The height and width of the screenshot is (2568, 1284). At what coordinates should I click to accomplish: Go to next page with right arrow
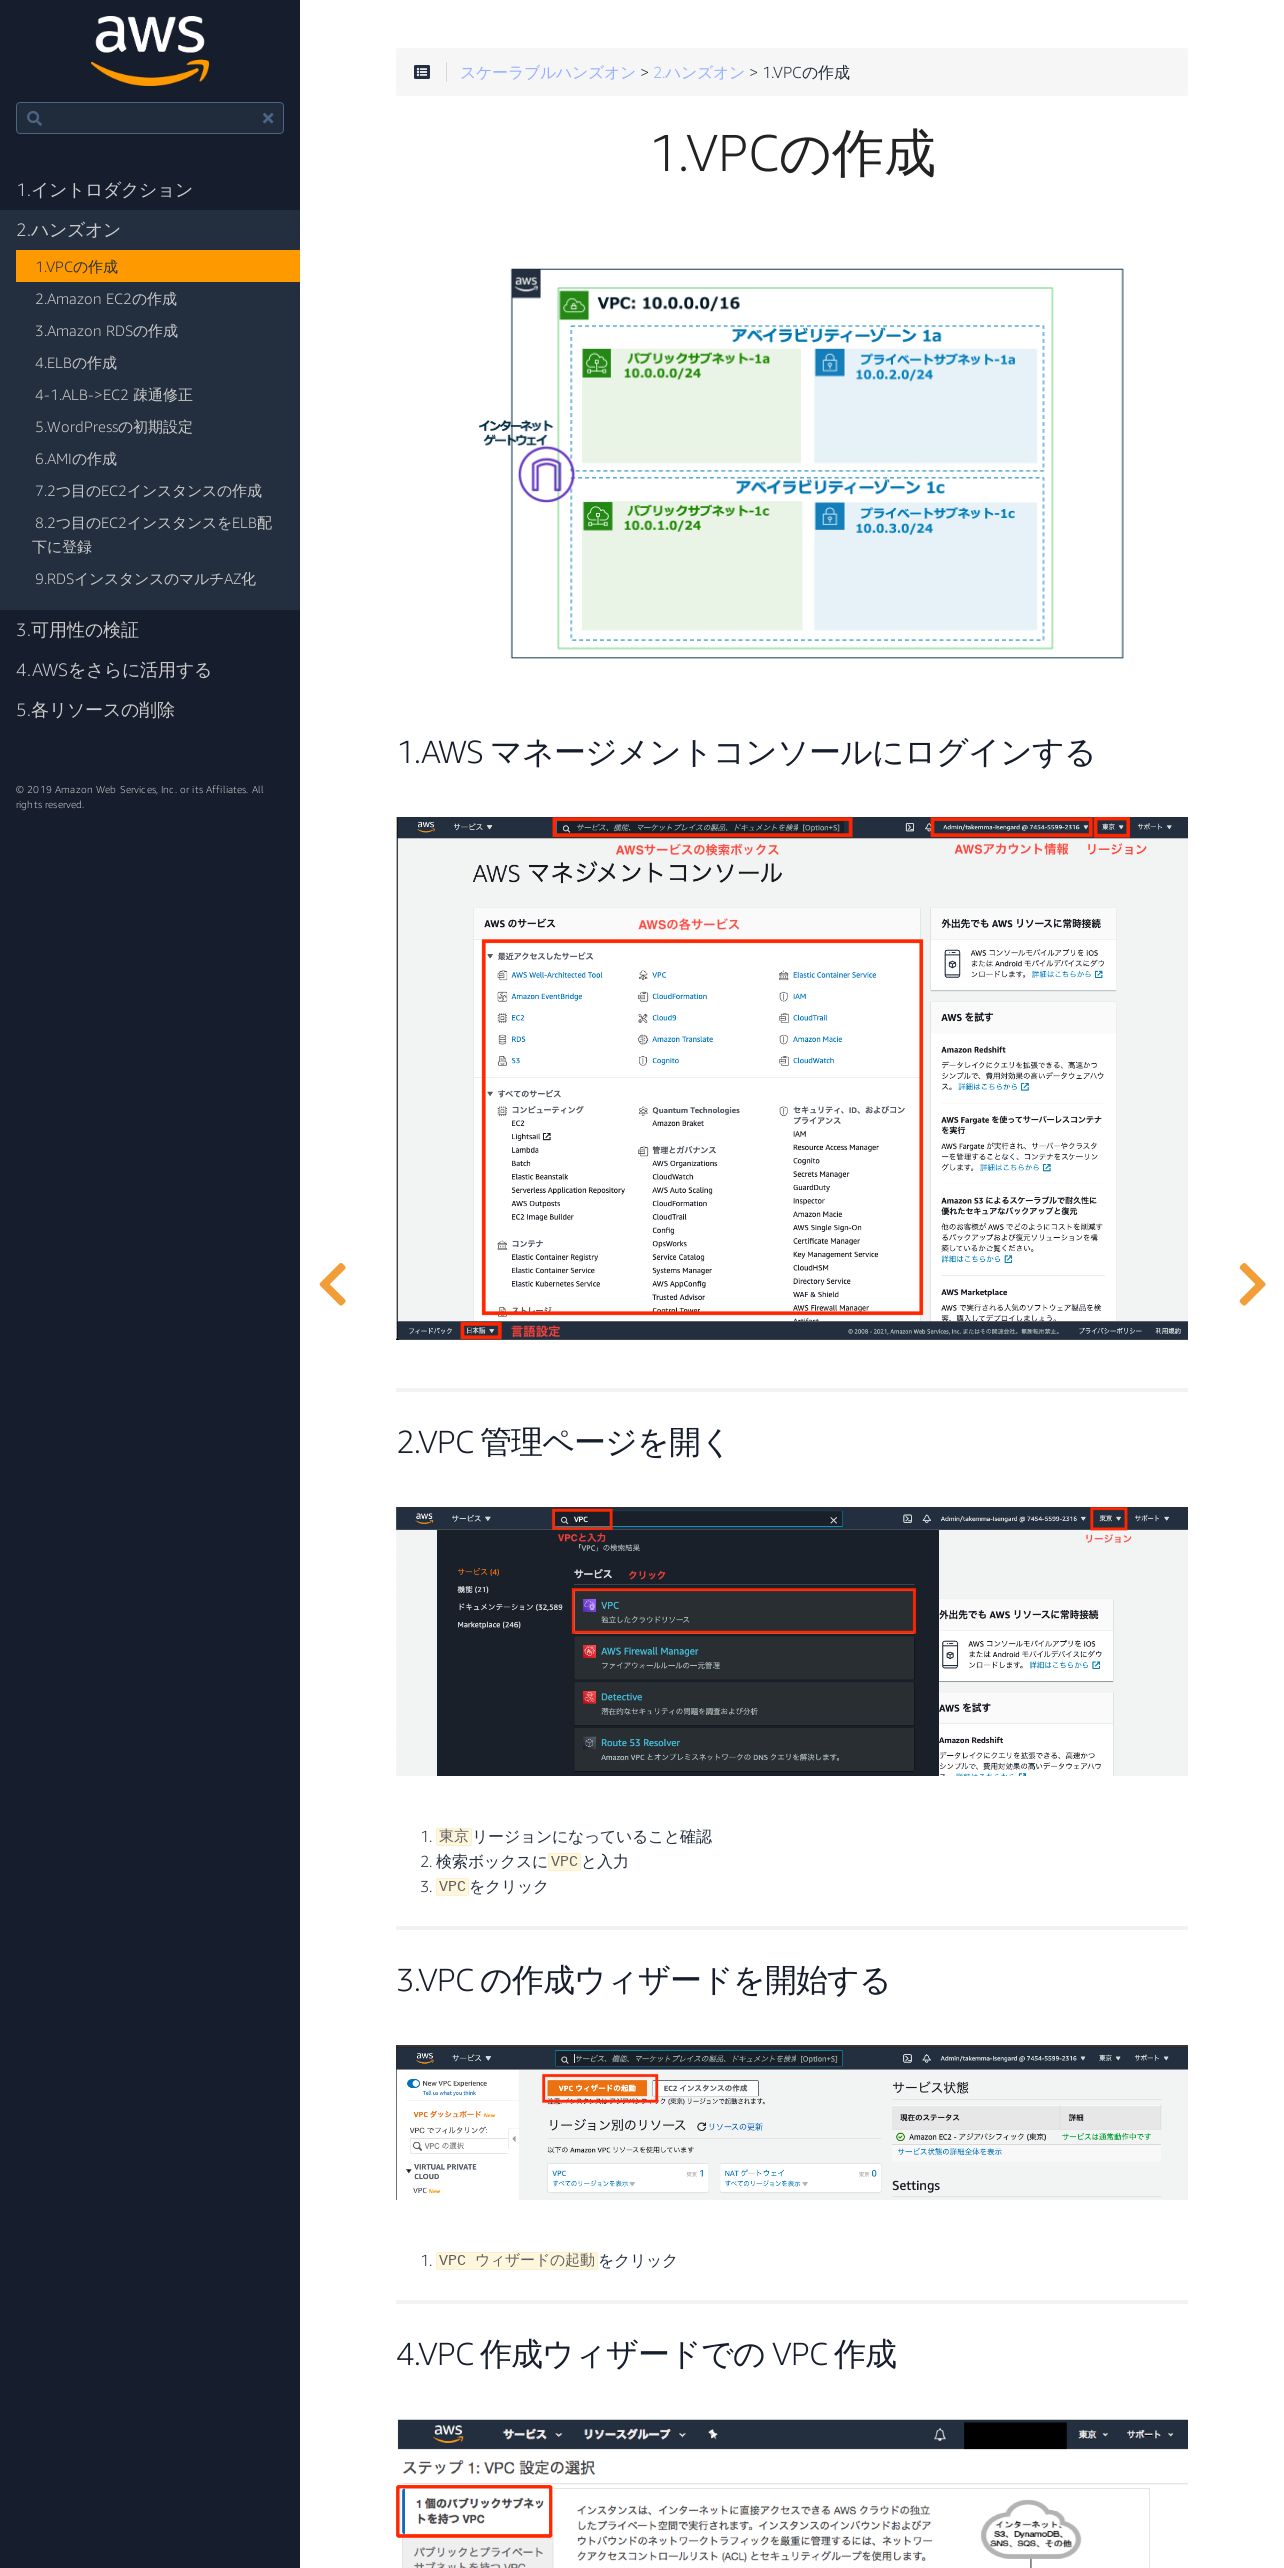(x=1252, y=1284)
